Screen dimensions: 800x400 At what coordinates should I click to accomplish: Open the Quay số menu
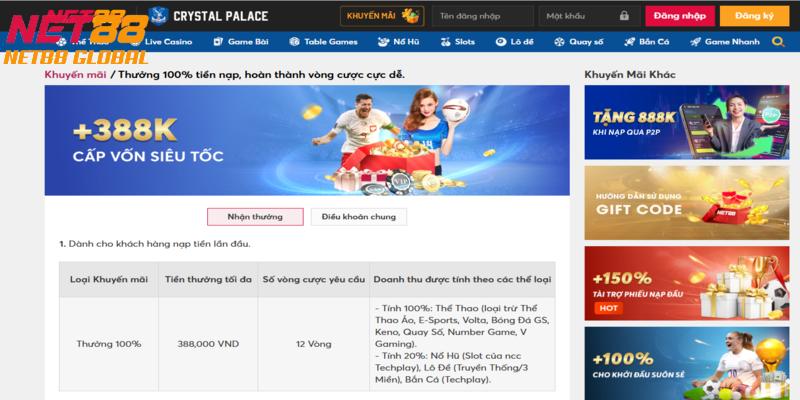point(579,42)
